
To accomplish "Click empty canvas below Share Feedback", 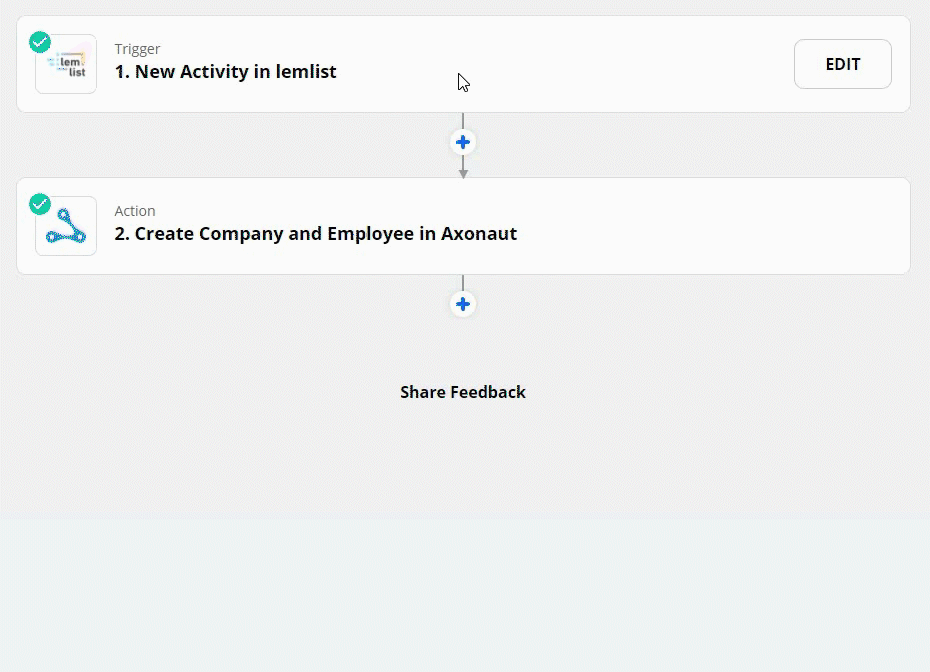I will [462, 460].
